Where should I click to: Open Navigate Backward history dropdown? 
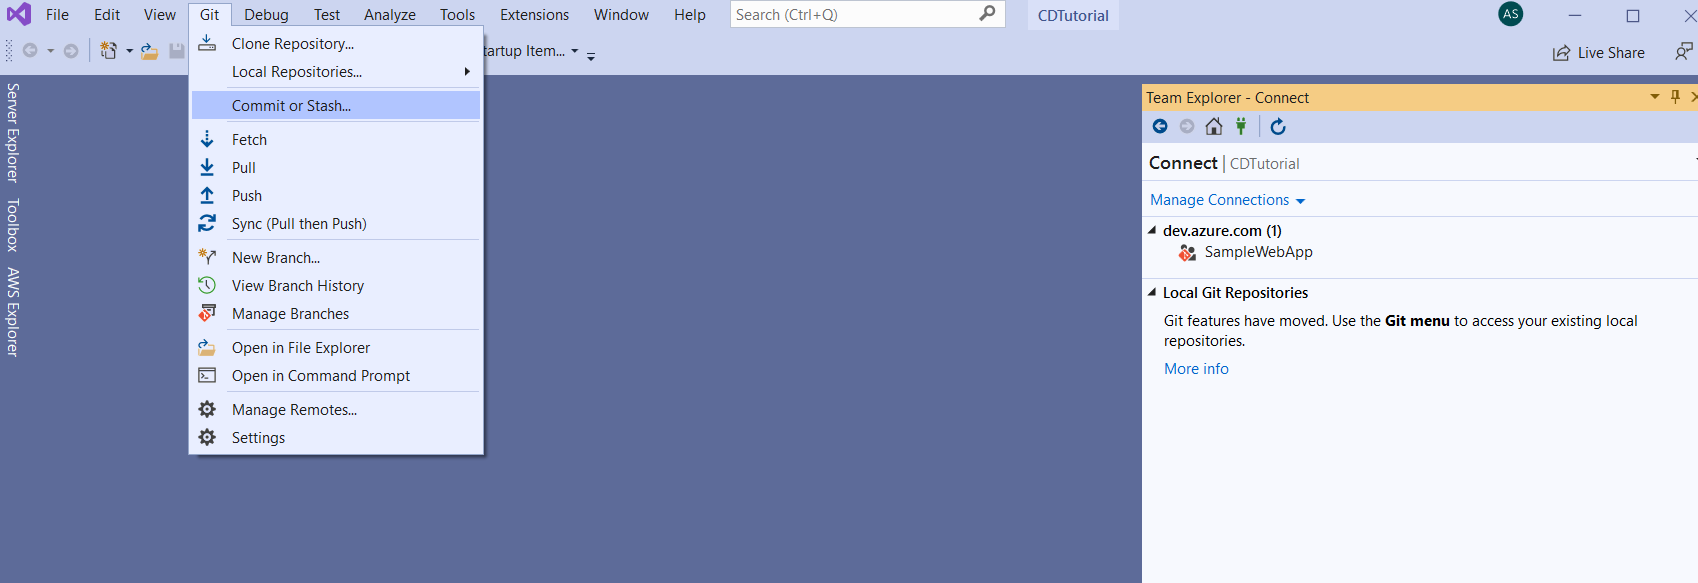click(x=50, y=51)
